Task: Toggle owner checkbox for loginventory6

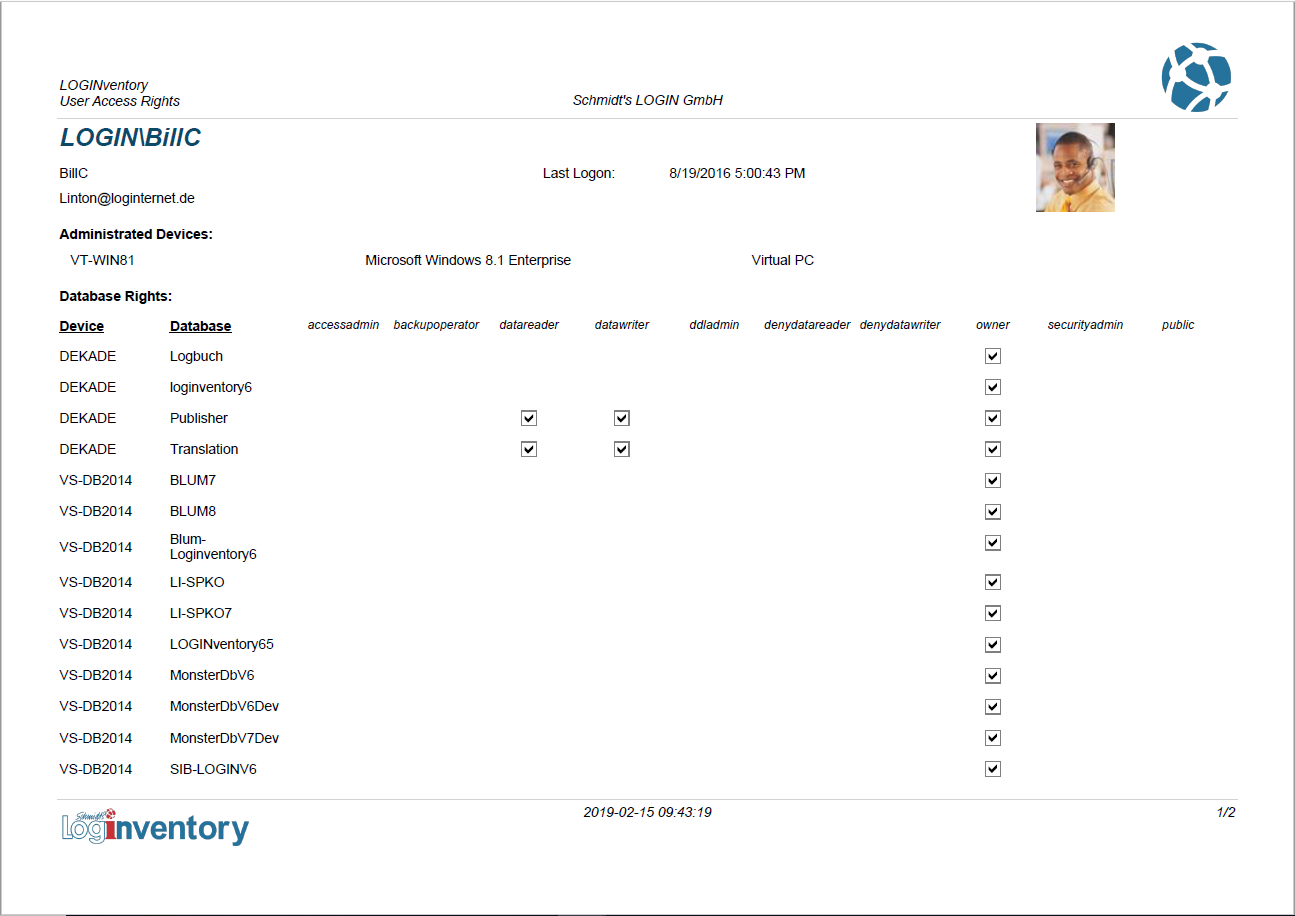Action: (x=993, y=387)
